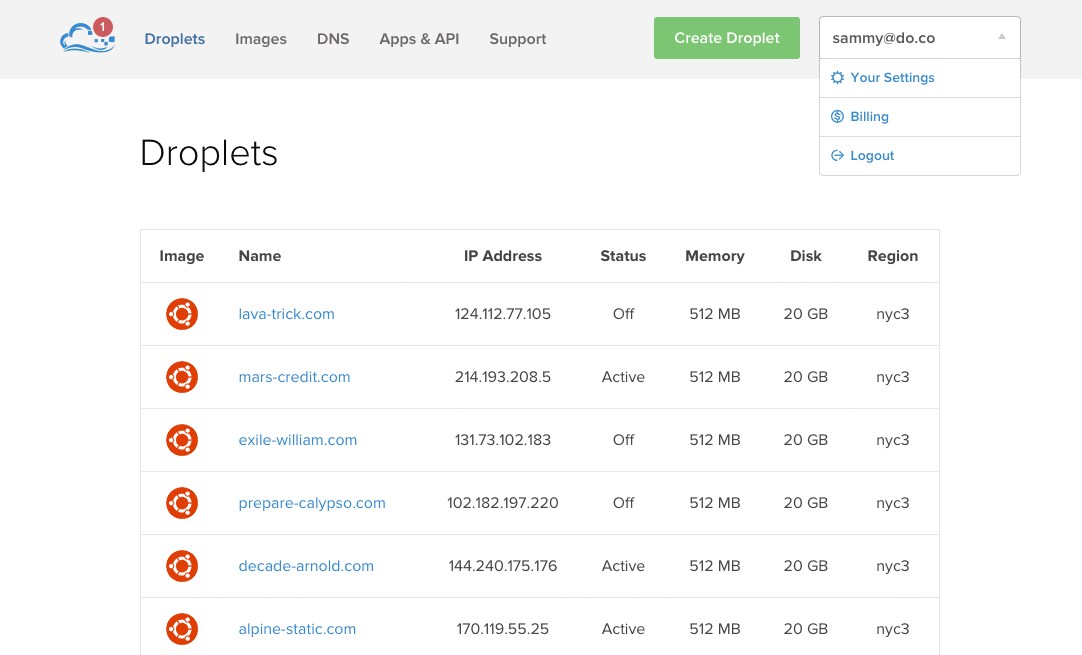
Task: Click the Image column header
Action: (x=181, y=256)
